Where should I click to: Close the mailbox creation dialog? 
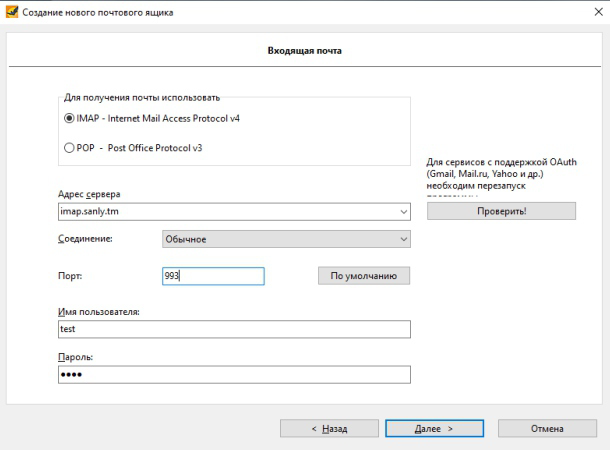point(599,12)
